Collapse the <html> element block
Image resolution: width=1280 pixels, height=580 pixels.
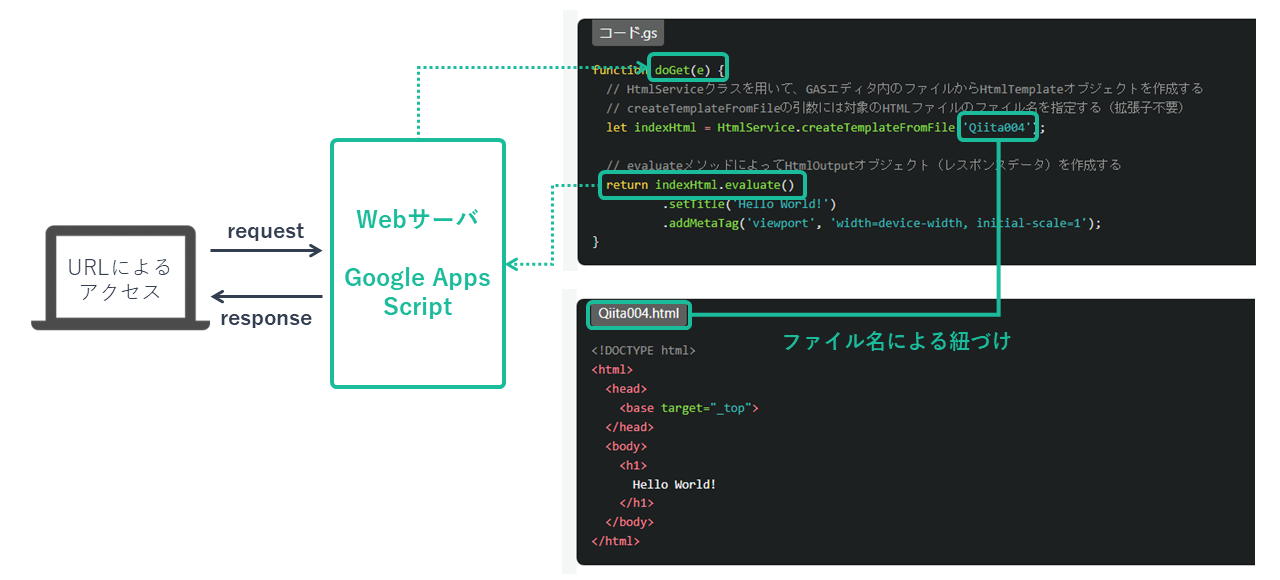click(611, 369)
